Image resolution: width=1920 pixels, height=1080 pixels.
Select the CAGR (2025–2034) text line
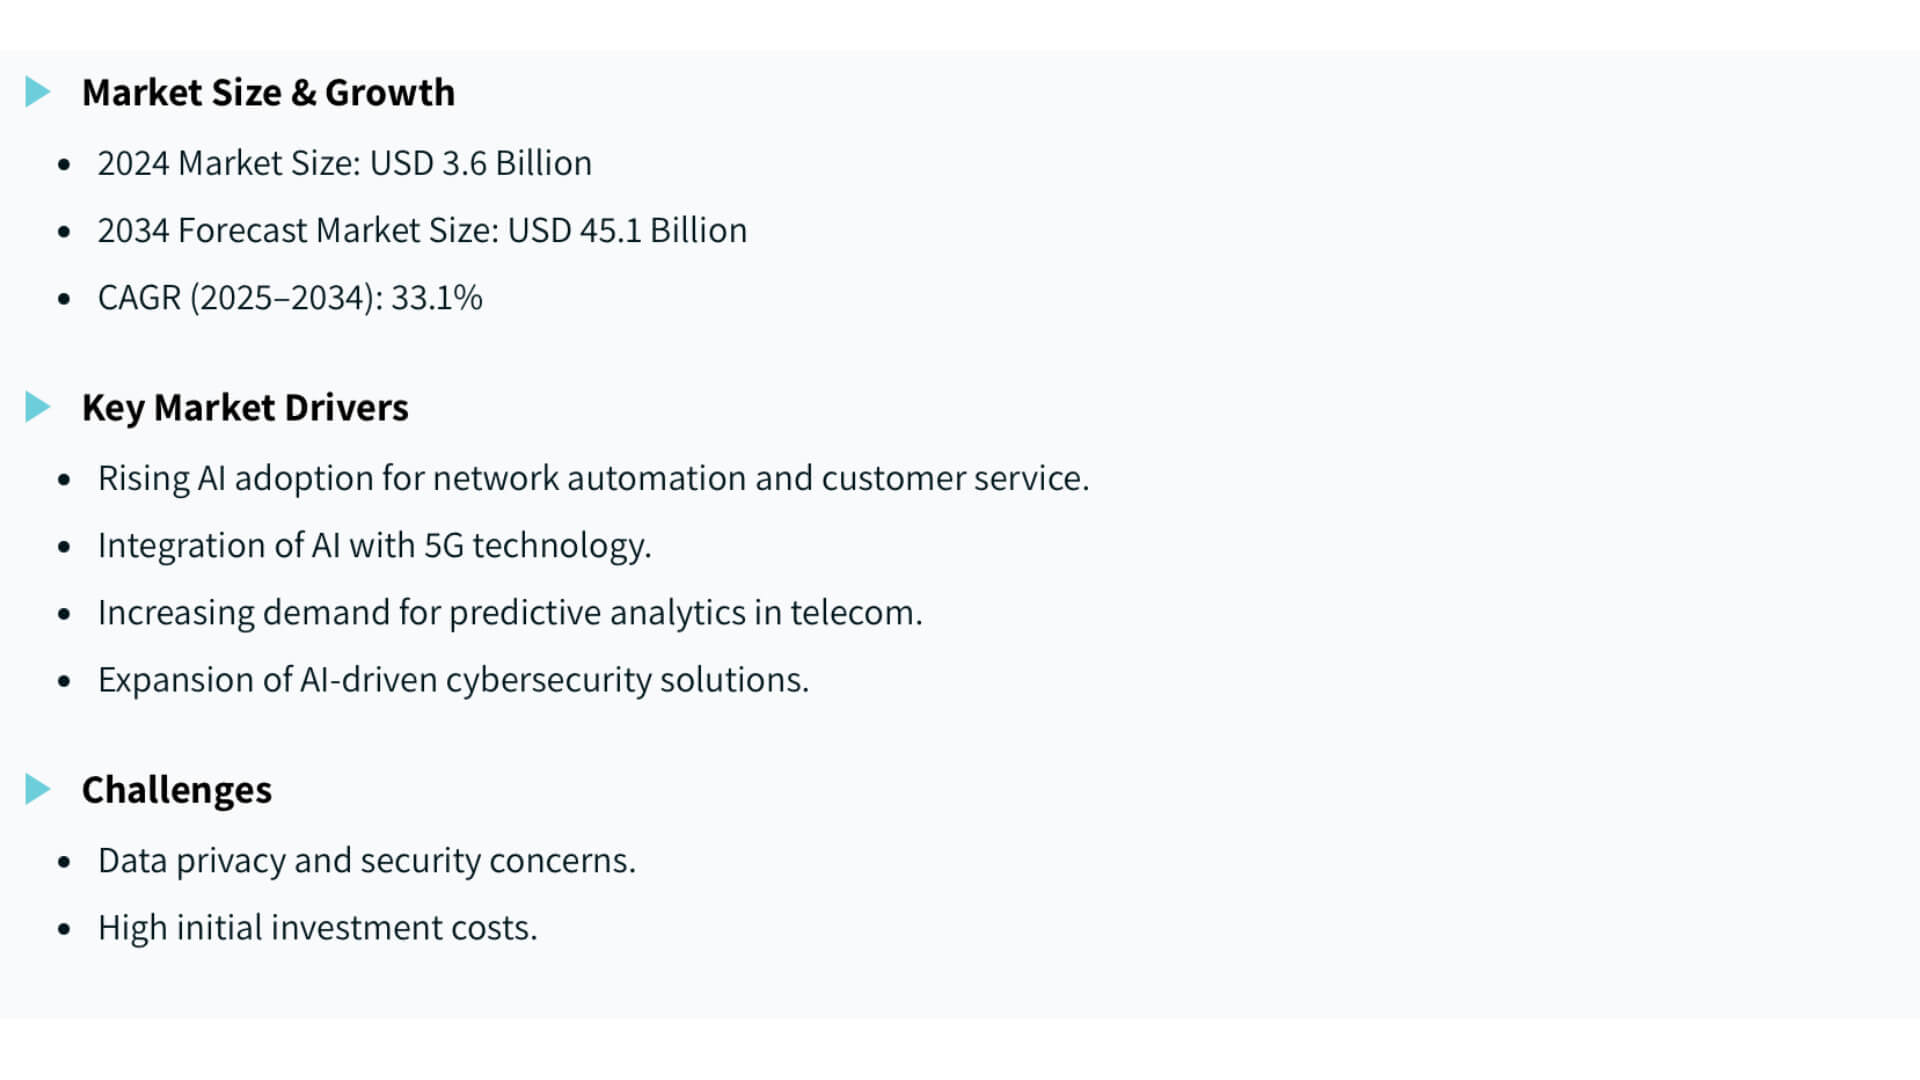pyautogui.click(x=290, y=297)
